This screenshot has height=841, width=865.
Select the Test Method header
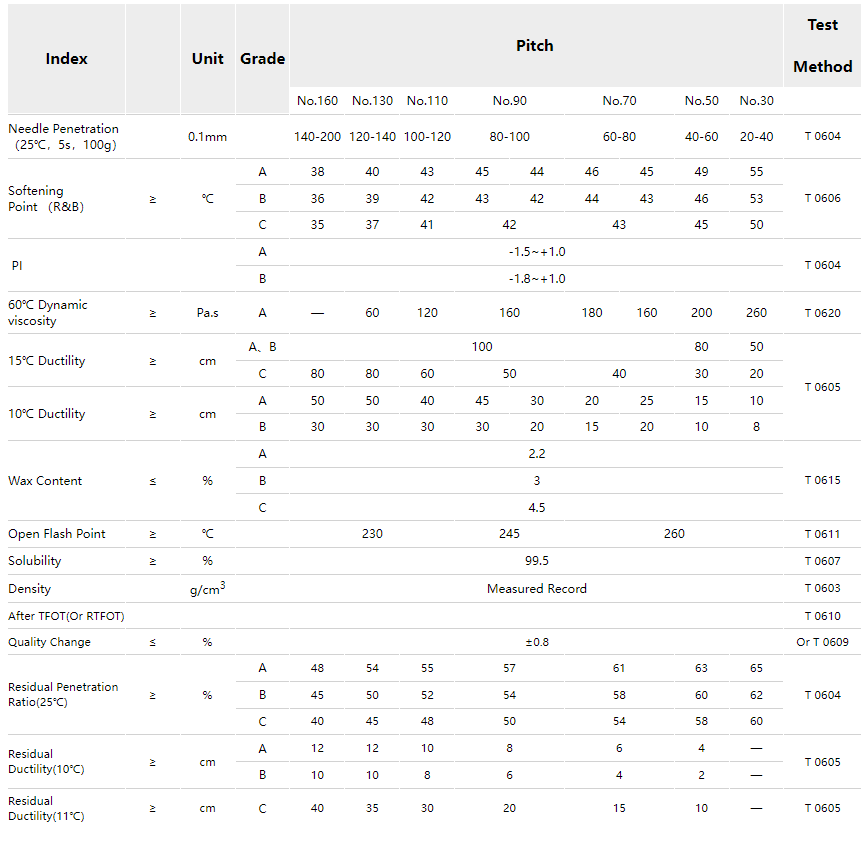822,46
